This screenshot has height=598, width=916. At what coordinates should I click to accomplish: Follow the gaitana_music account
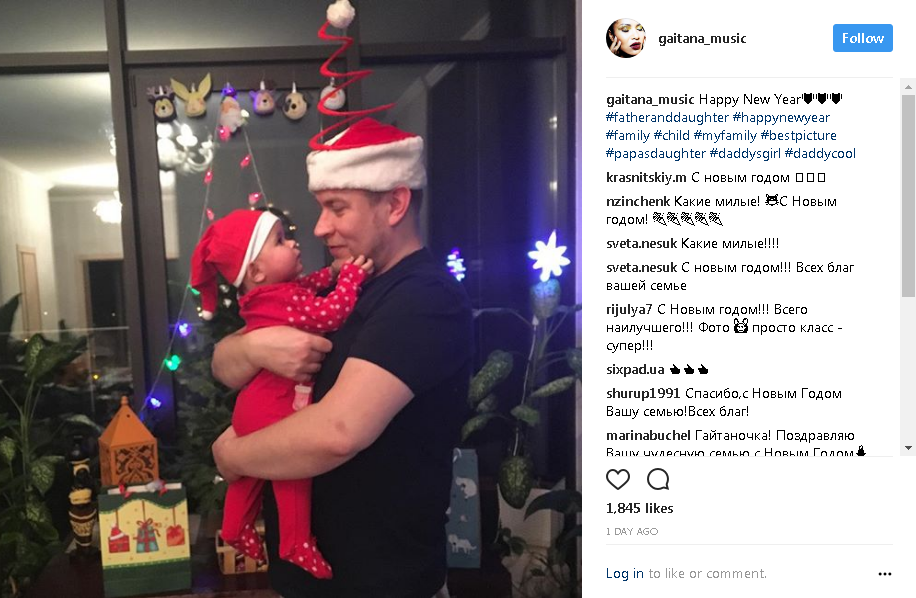click(862, 38)
